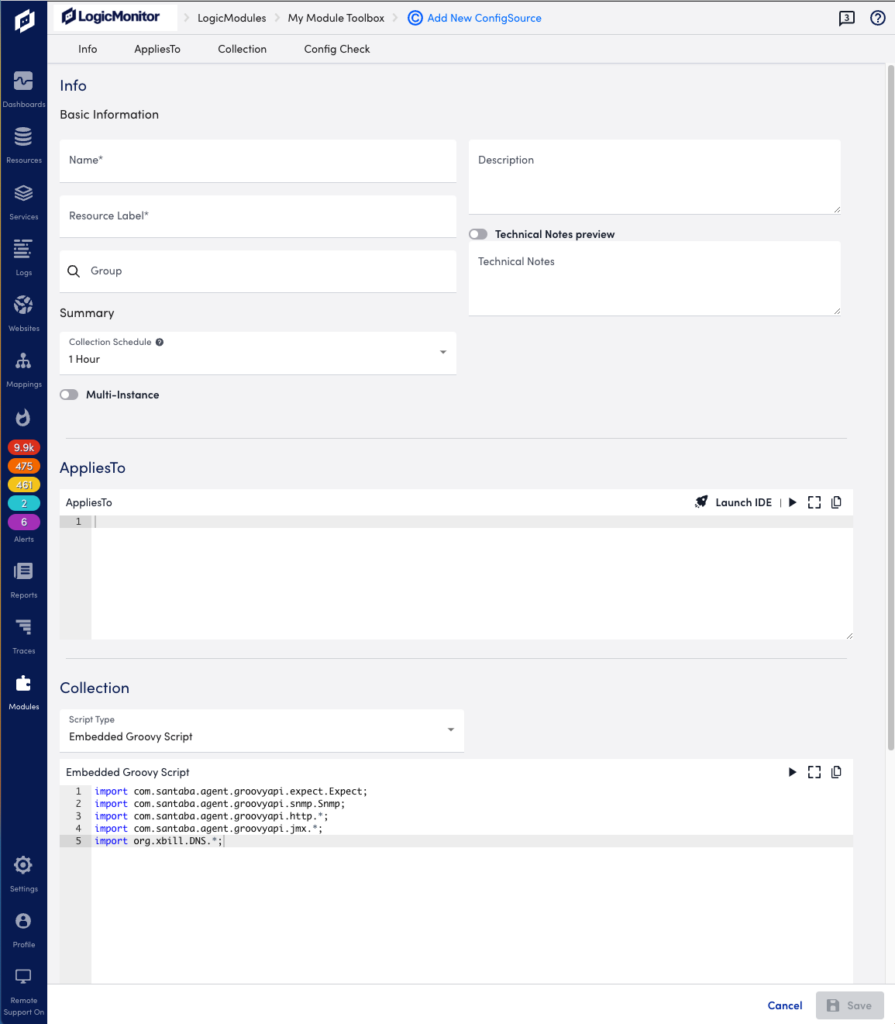Launch IDE for the AppliesTo script

tap(733, 502)
